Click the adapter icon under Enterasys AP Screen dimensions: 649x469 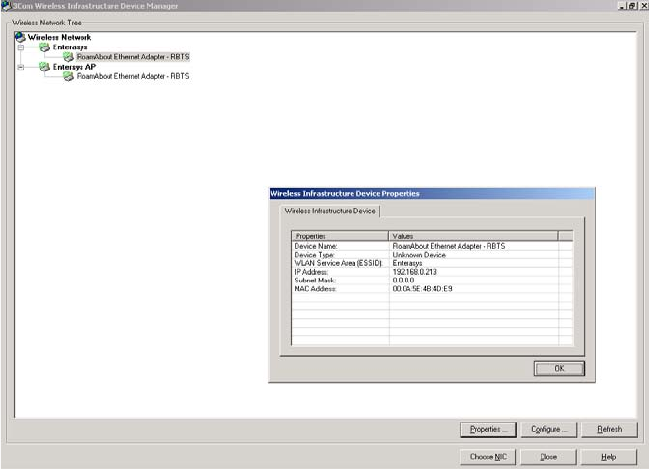coord(68,76)
